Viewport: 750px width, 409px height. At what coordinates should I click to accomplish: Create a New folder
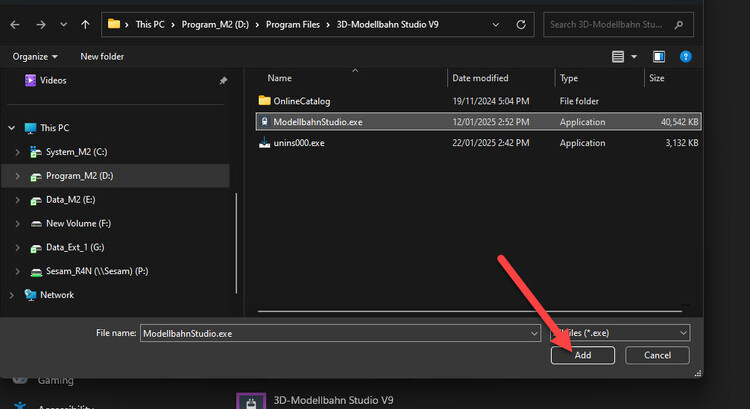tap(102, 56)
